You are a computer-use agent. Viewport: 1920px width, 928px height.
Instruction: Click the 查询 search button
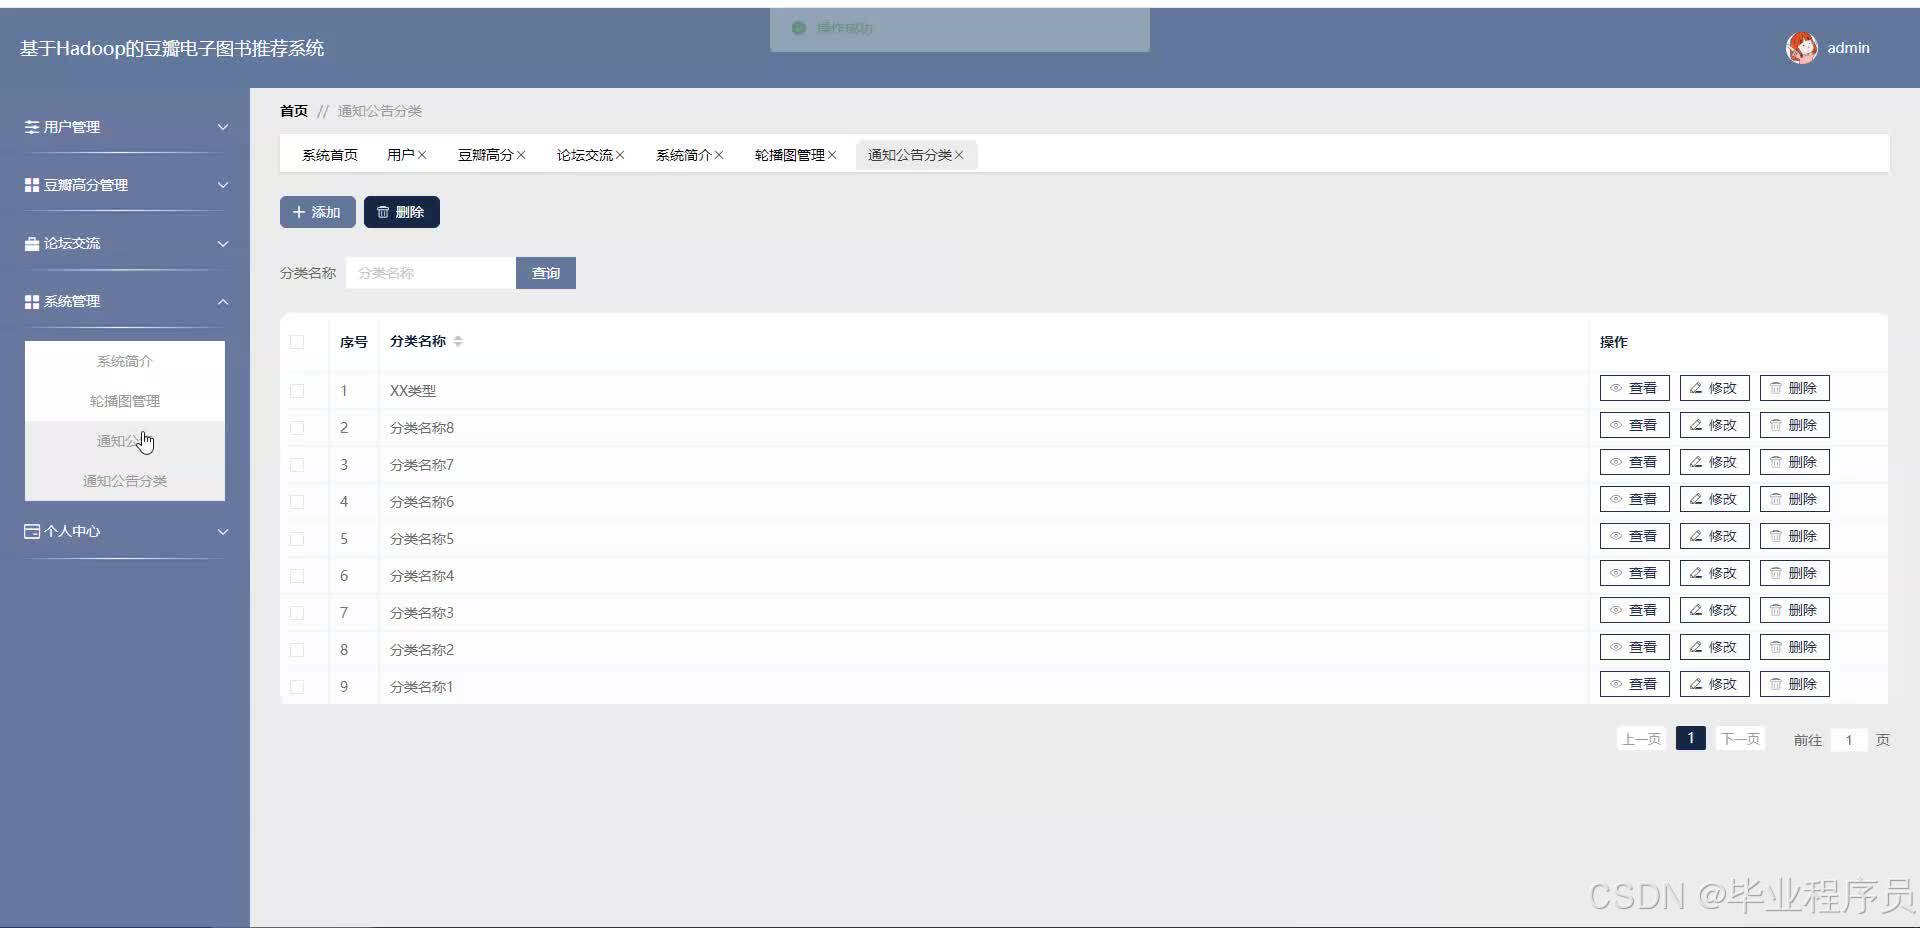545,273
